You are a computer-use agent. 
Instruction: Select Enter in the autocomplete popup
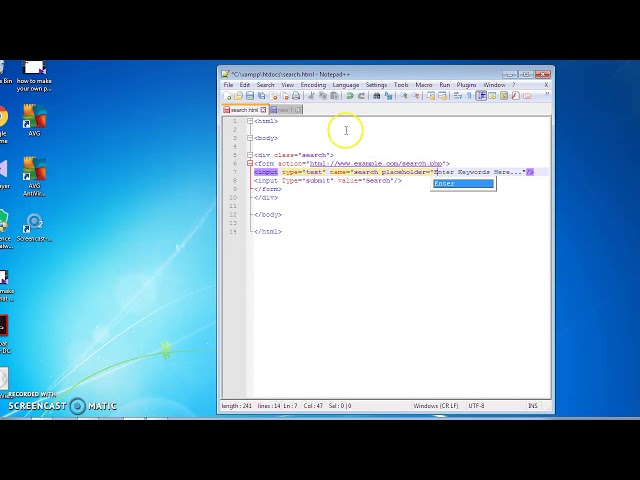point(463,184)
